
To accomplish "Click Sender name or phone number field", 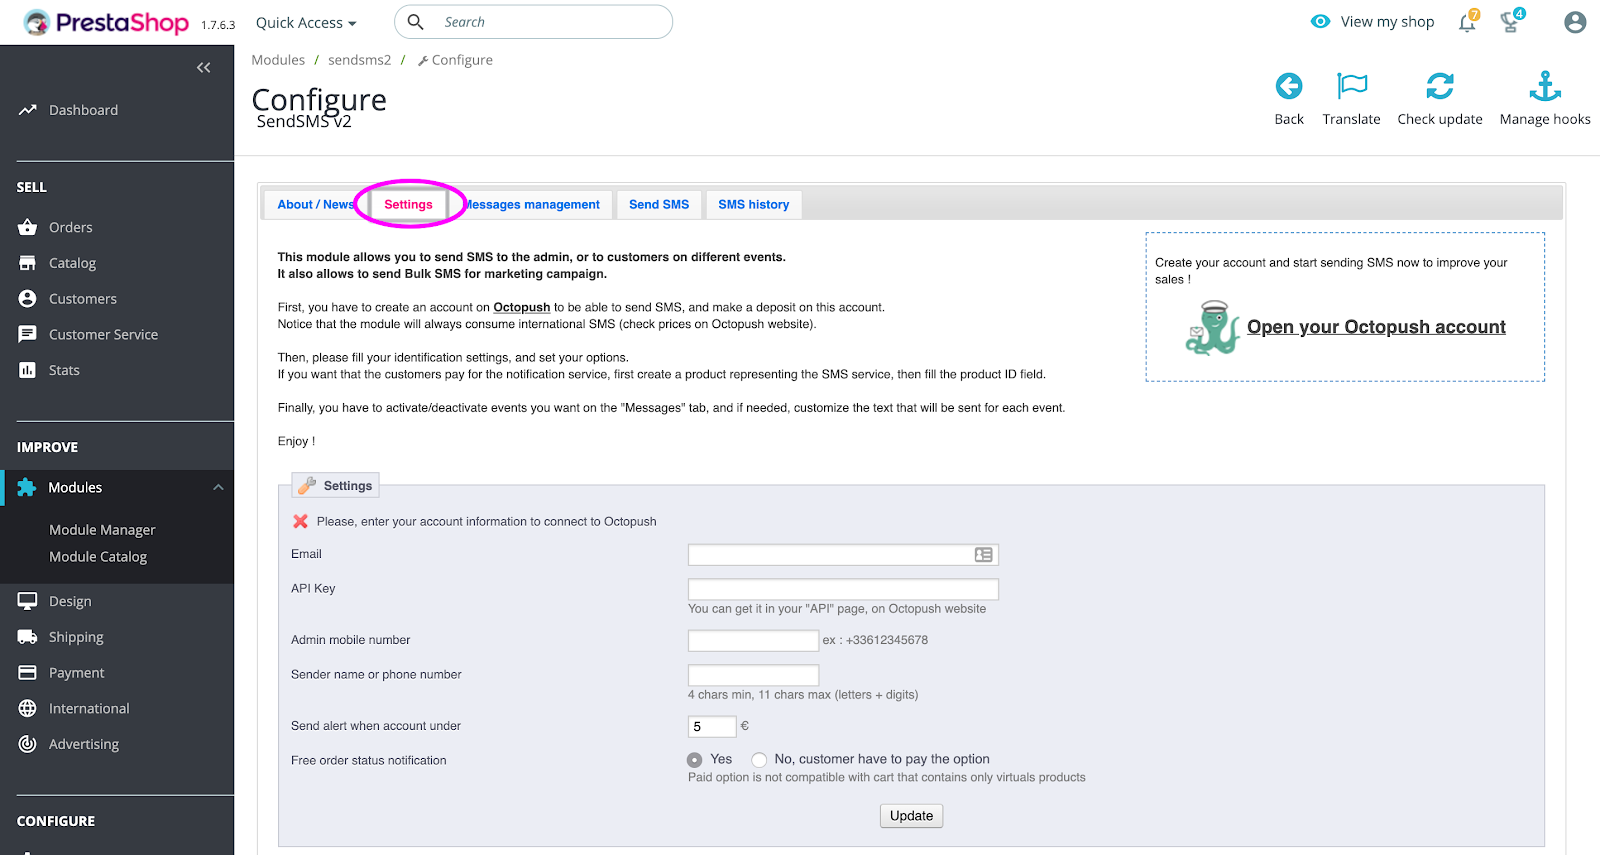I will click(x=753, y=675).
